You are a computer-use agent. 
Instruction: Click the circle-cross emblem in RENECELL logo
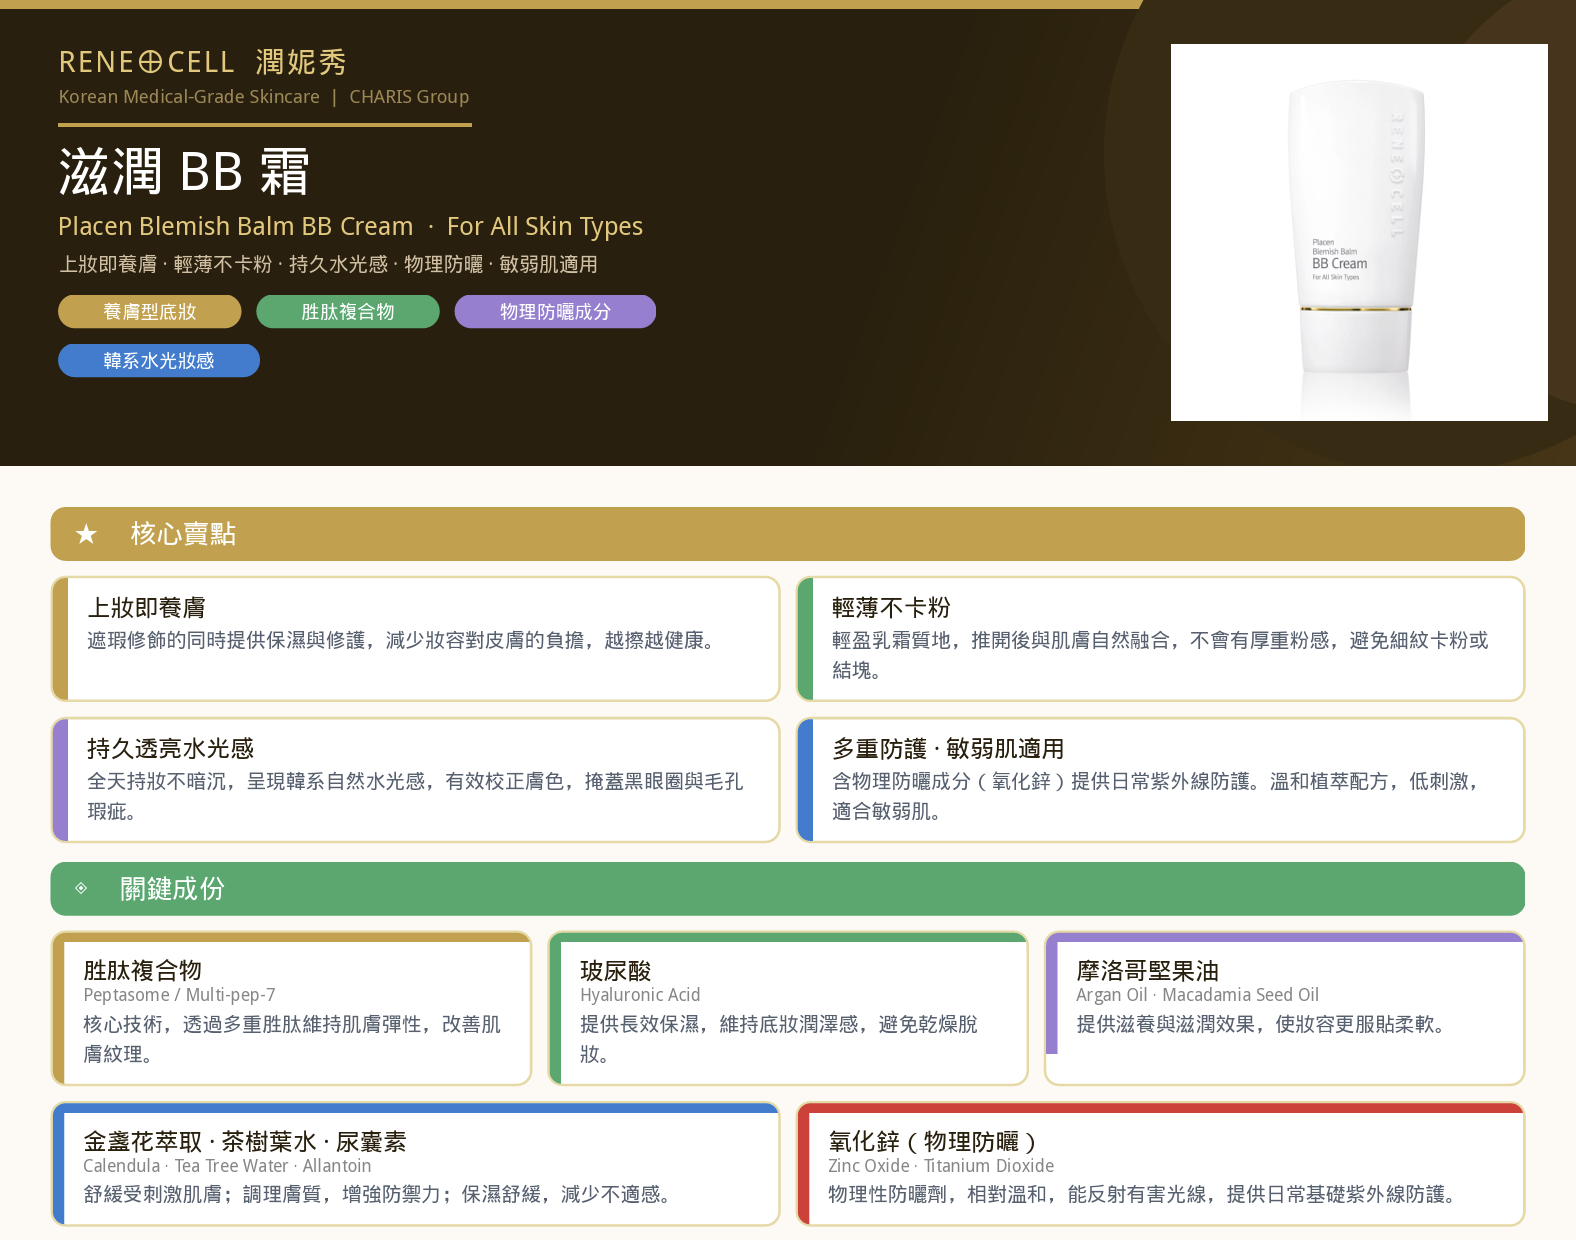coord(150,62)
